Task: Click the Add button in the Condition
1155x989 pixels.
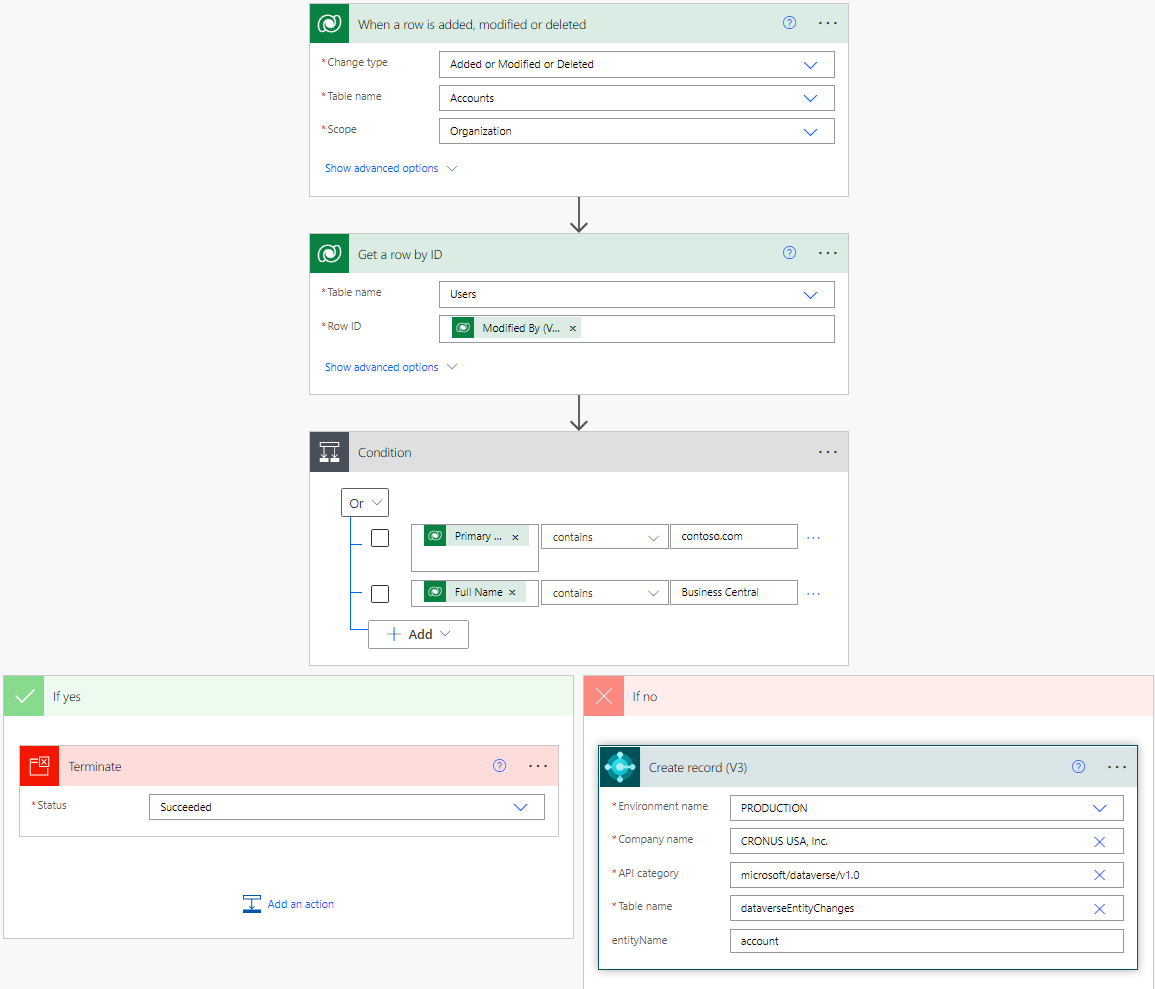Action: [418, 634]
